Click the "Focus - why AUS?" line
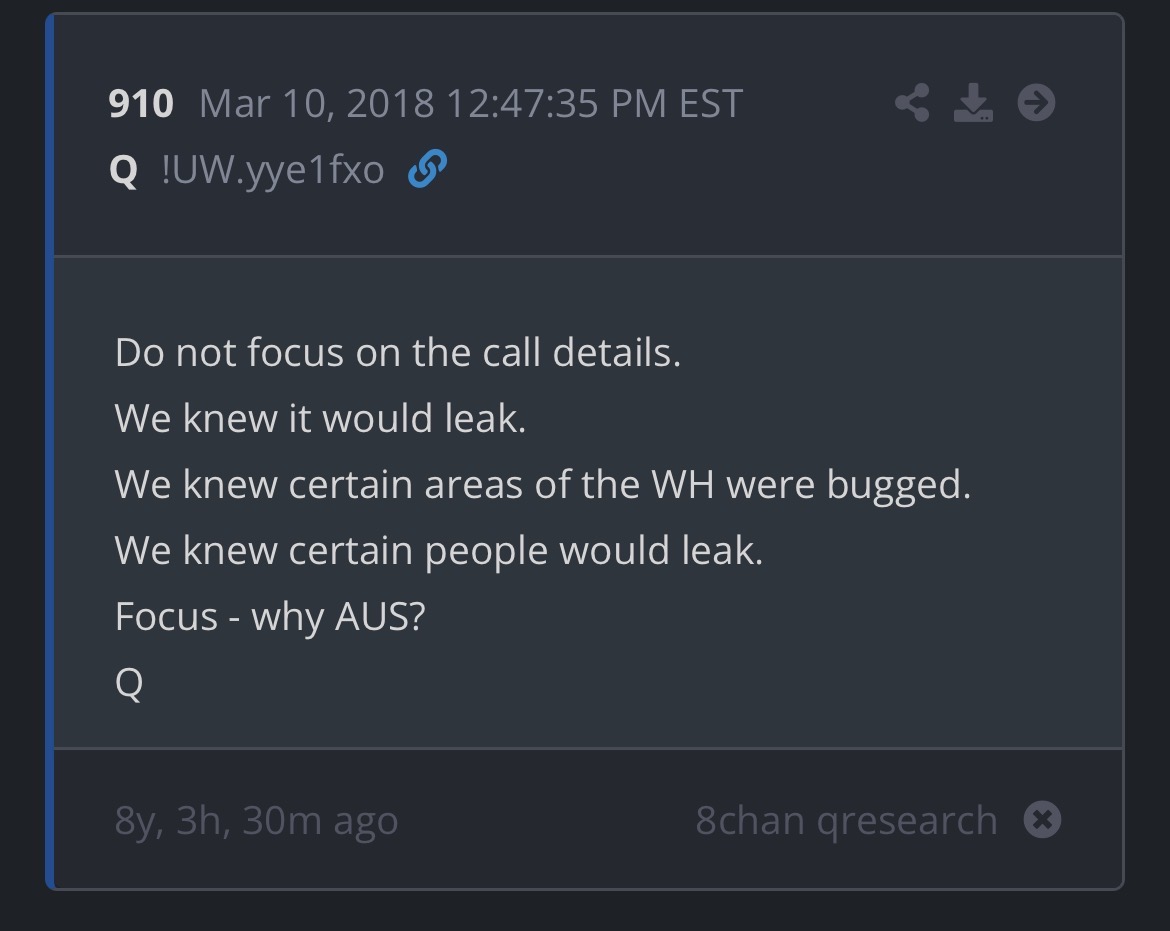The width and height of the screenshot is (1170, 931). pyautogui.click(x=270, y=616)
